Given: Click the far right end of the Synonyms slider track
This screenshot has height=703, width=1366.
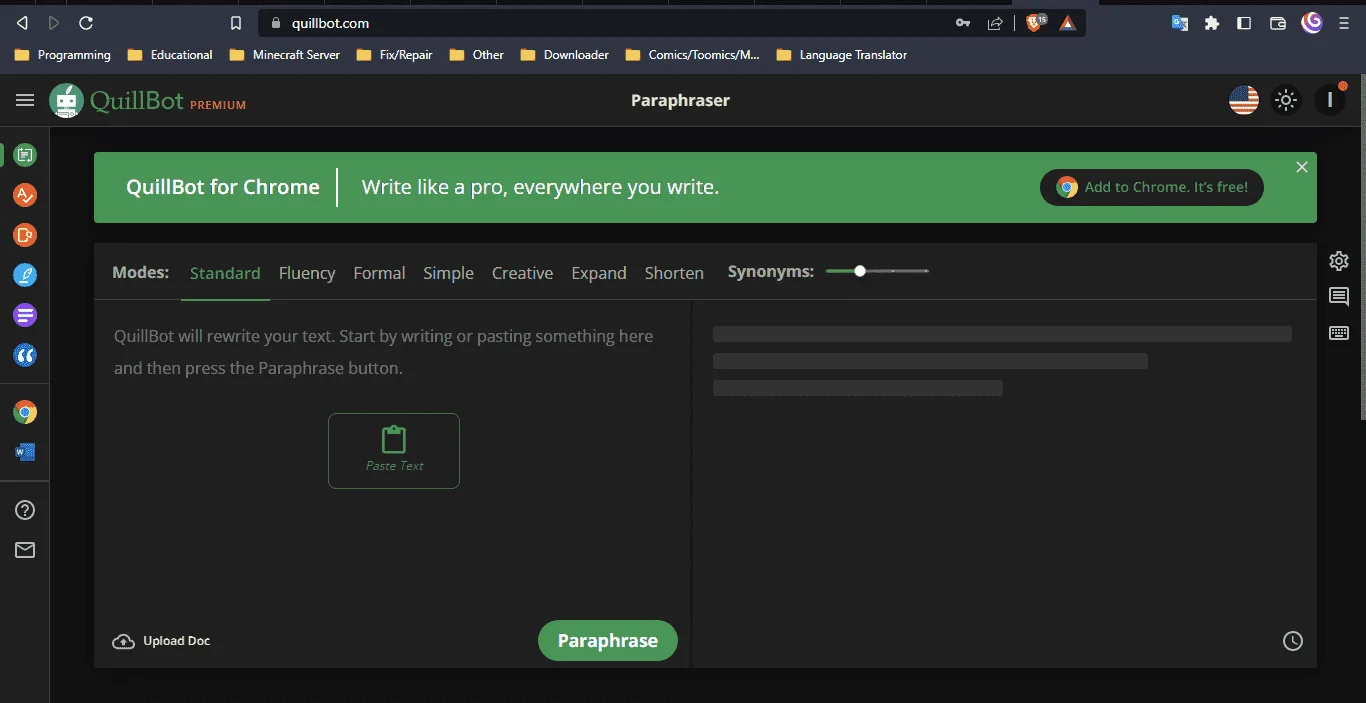Looking at the screenshot, I should pyautogui.click(x=927, y=271).
